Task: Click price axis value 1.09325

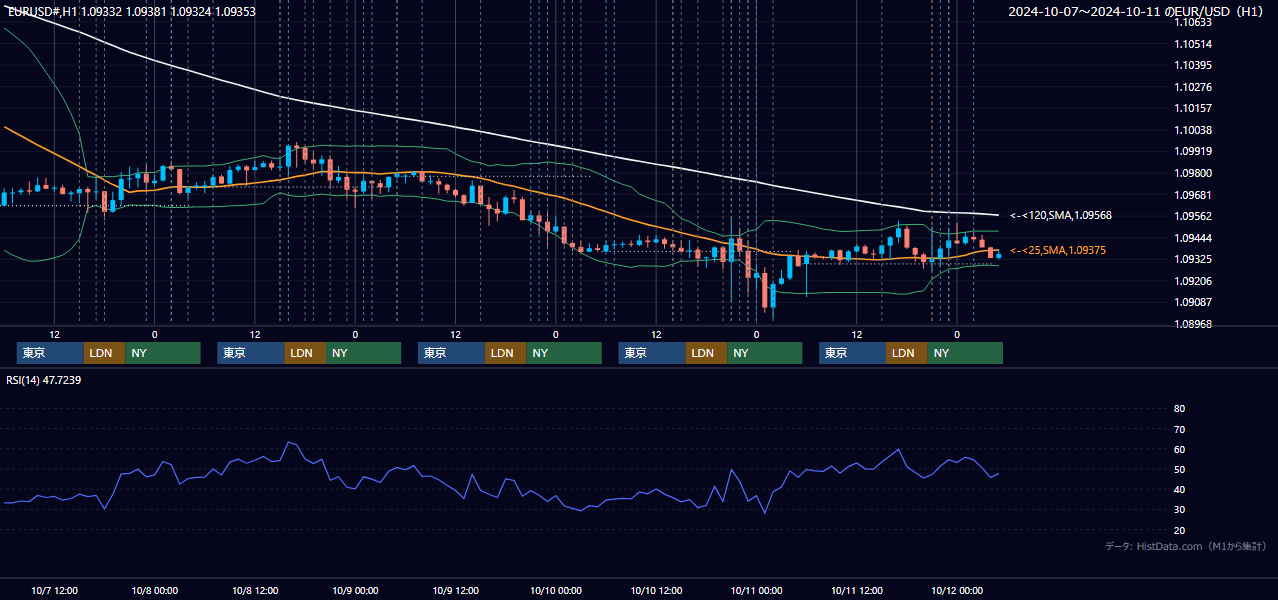Action: pyautogui.click(x=1193, y=259)
